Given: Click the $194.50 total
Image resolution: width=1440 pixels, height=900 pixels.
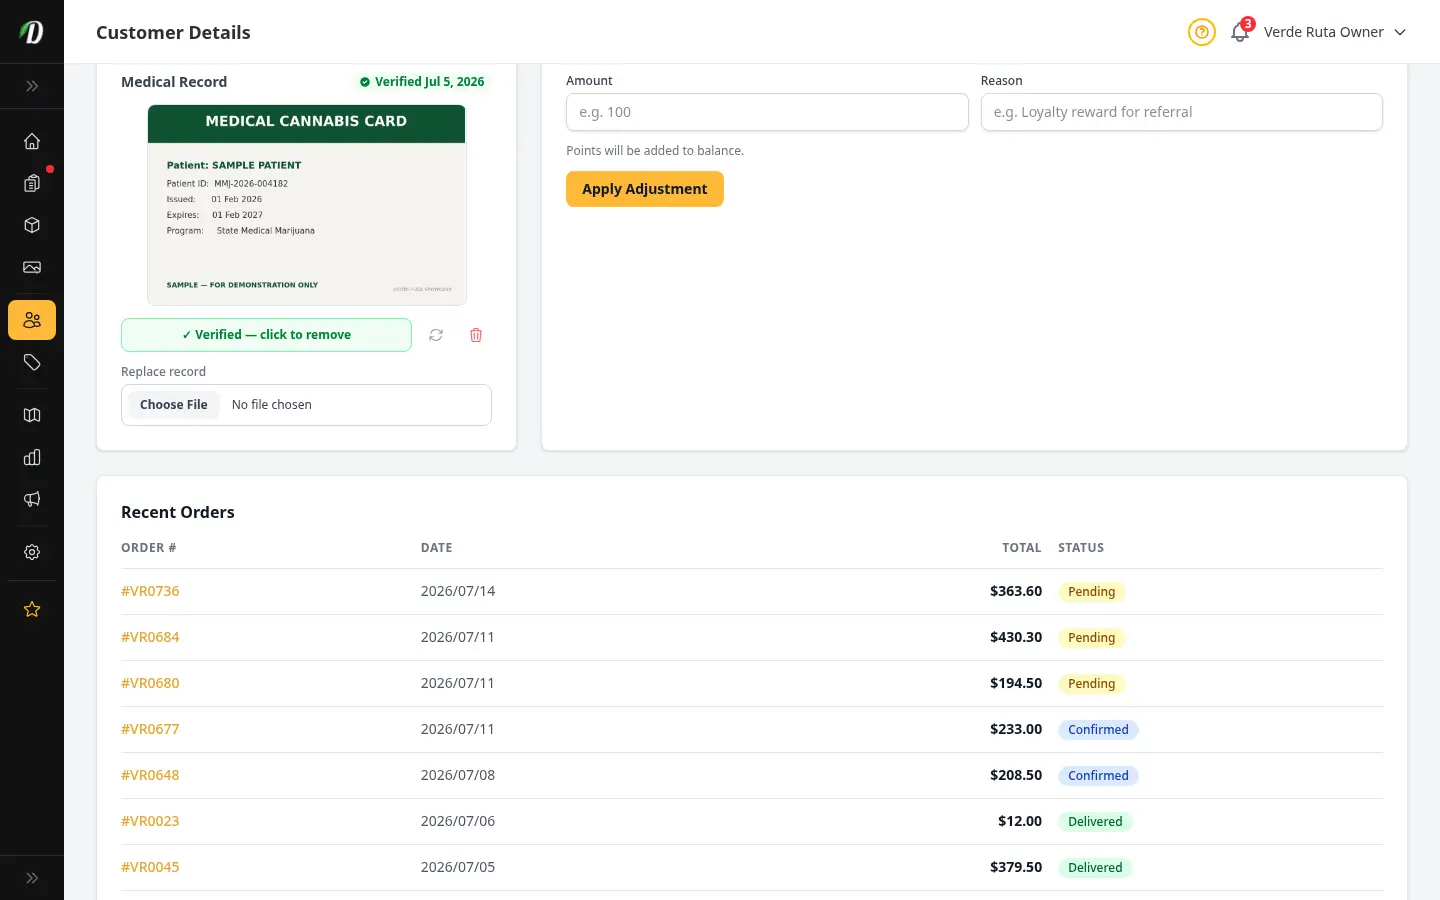Looking at the screenshot, I should 1016,683.
